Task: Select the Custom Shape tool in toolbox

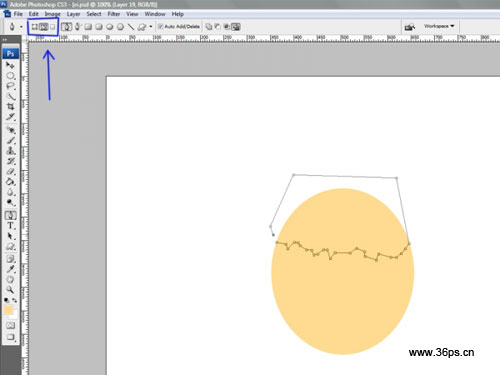Action: coord(10,247)
